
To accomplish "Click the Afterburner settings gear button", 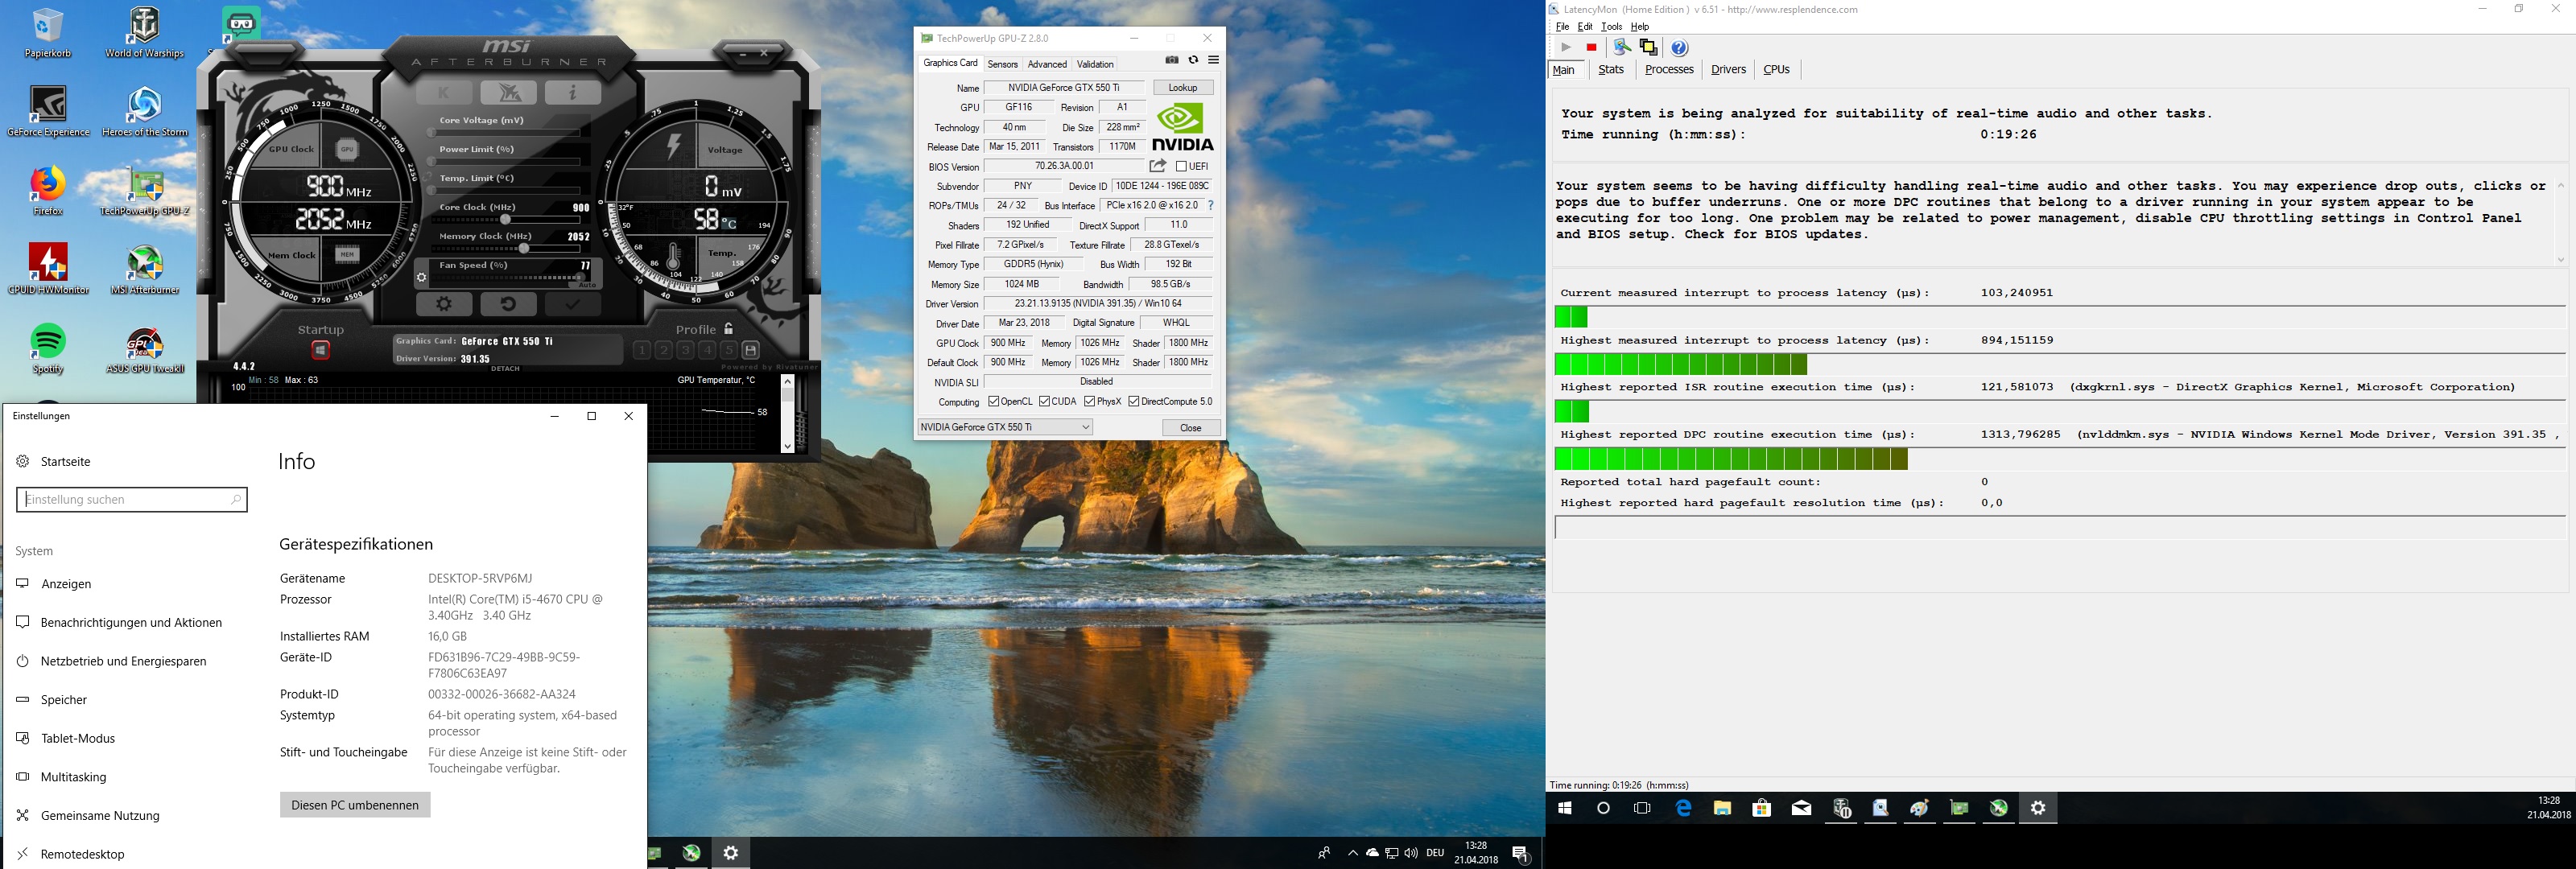I will [444, 304].
